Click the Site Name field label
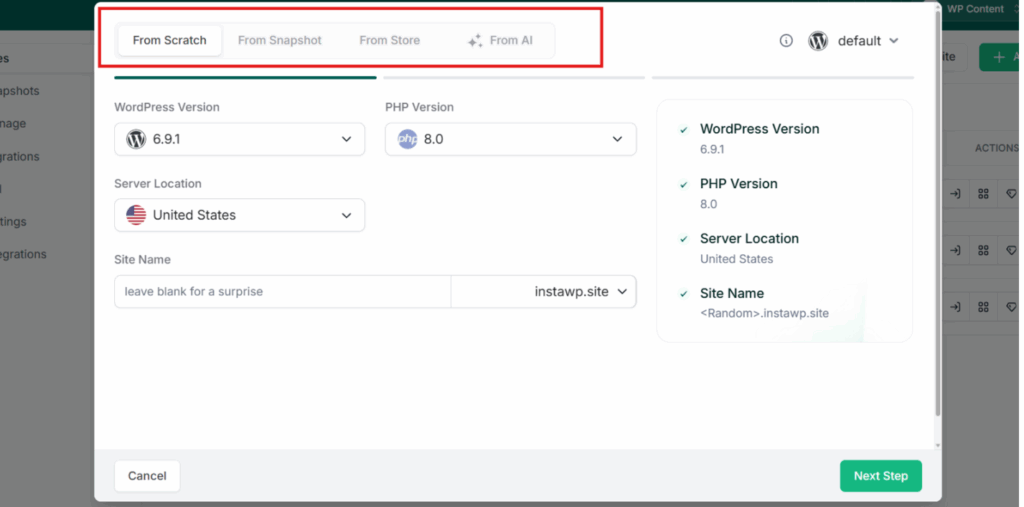The image size is (1024, 507). click(142, 259)
